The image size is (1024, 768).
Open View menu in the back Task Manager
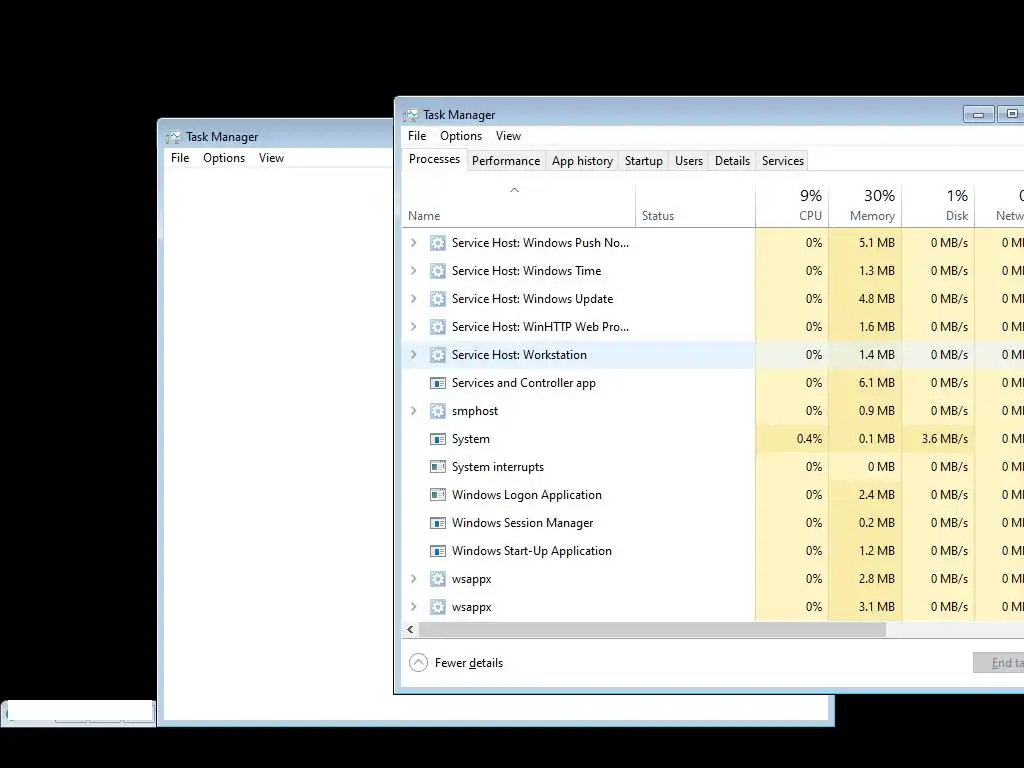(271, 158)
